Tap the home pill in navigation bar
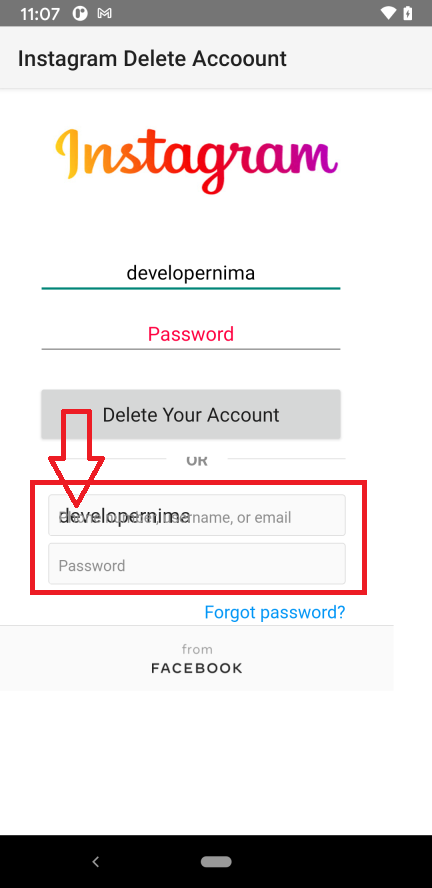 [x=216, y=862]
